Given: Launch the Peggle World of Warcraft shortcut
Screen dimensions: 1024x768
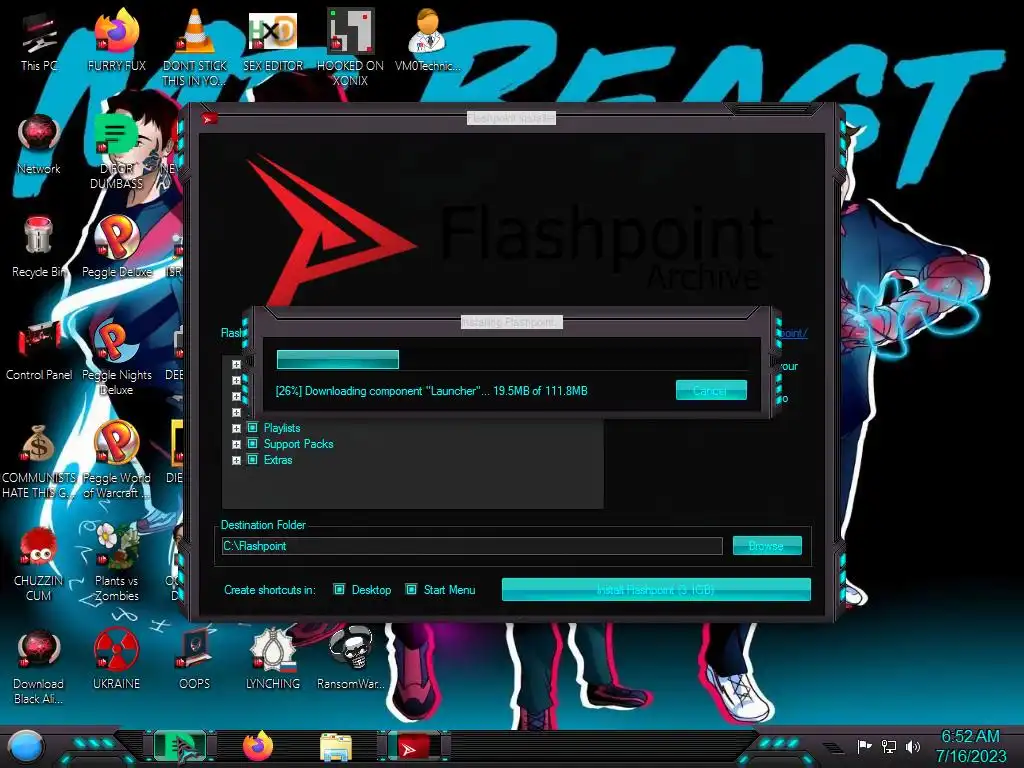Looking at the screenshot, I should [116, 460].
